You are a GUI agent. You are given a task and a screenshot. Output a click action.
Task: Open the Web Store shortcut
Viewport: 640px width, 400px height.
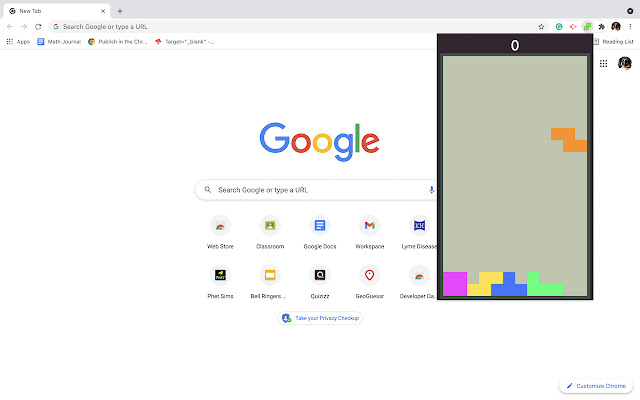220,231
